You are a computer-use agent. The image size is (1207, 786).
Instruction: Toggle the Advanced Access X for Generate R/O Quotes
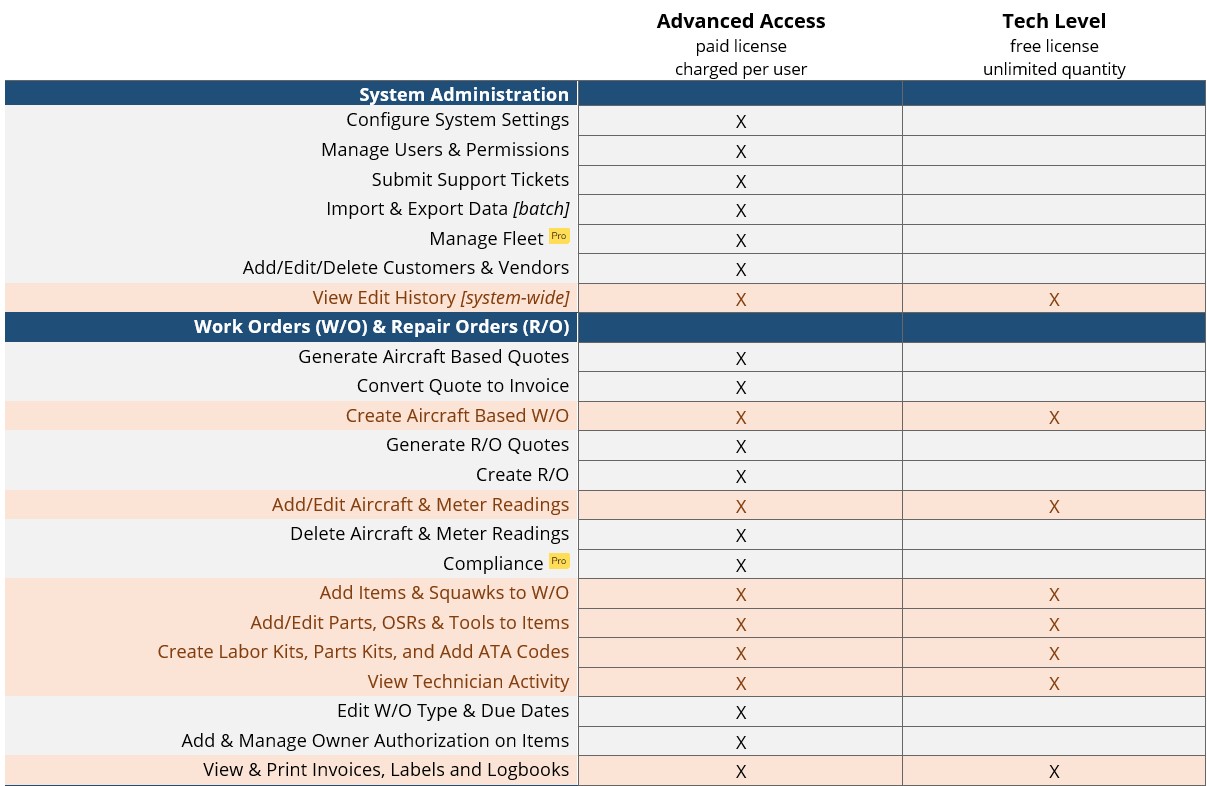pos(741,446)
